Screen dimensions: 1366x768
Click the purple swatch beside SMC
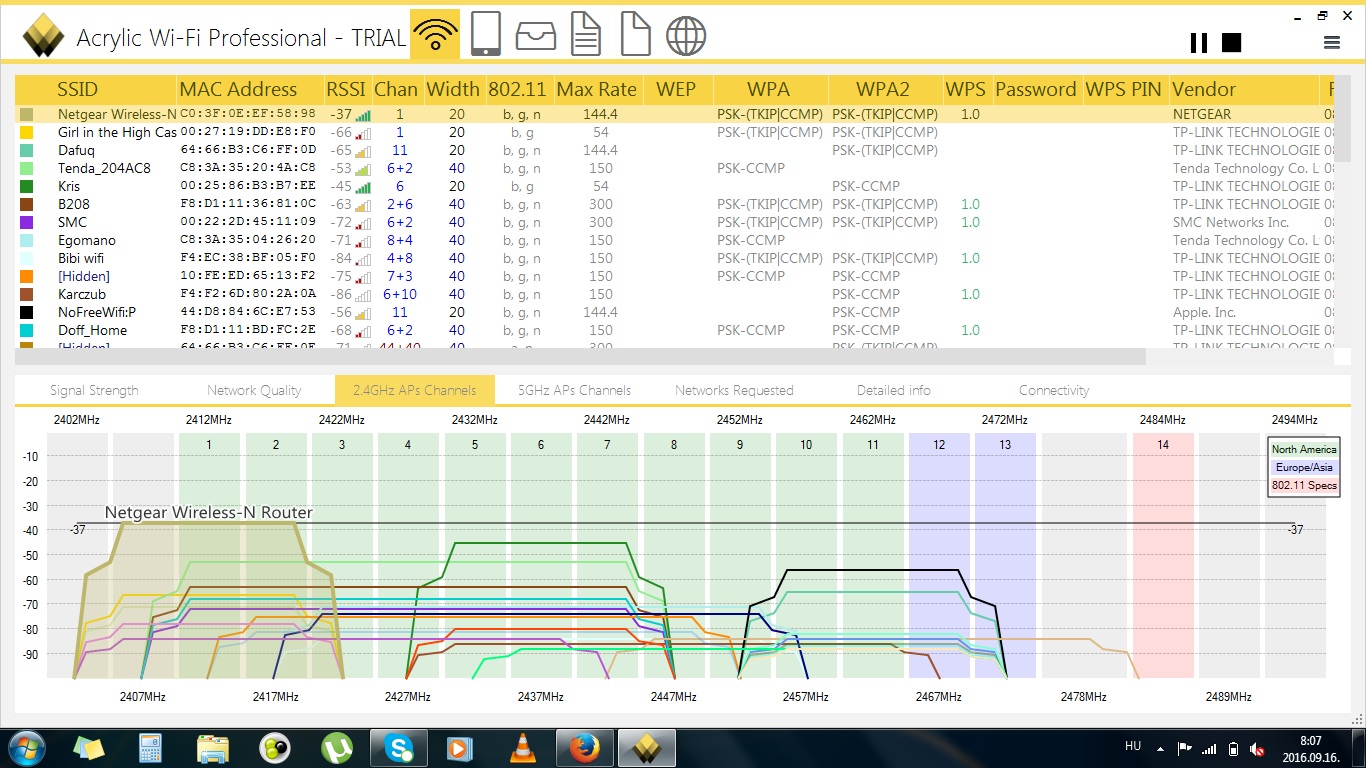tap(27, 222)
